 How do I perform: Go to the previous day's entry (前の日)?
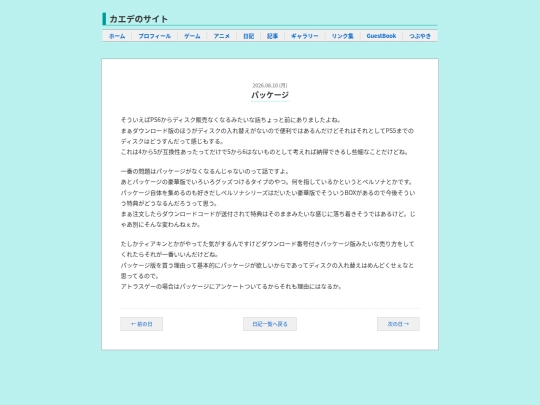tap(142, 324)
